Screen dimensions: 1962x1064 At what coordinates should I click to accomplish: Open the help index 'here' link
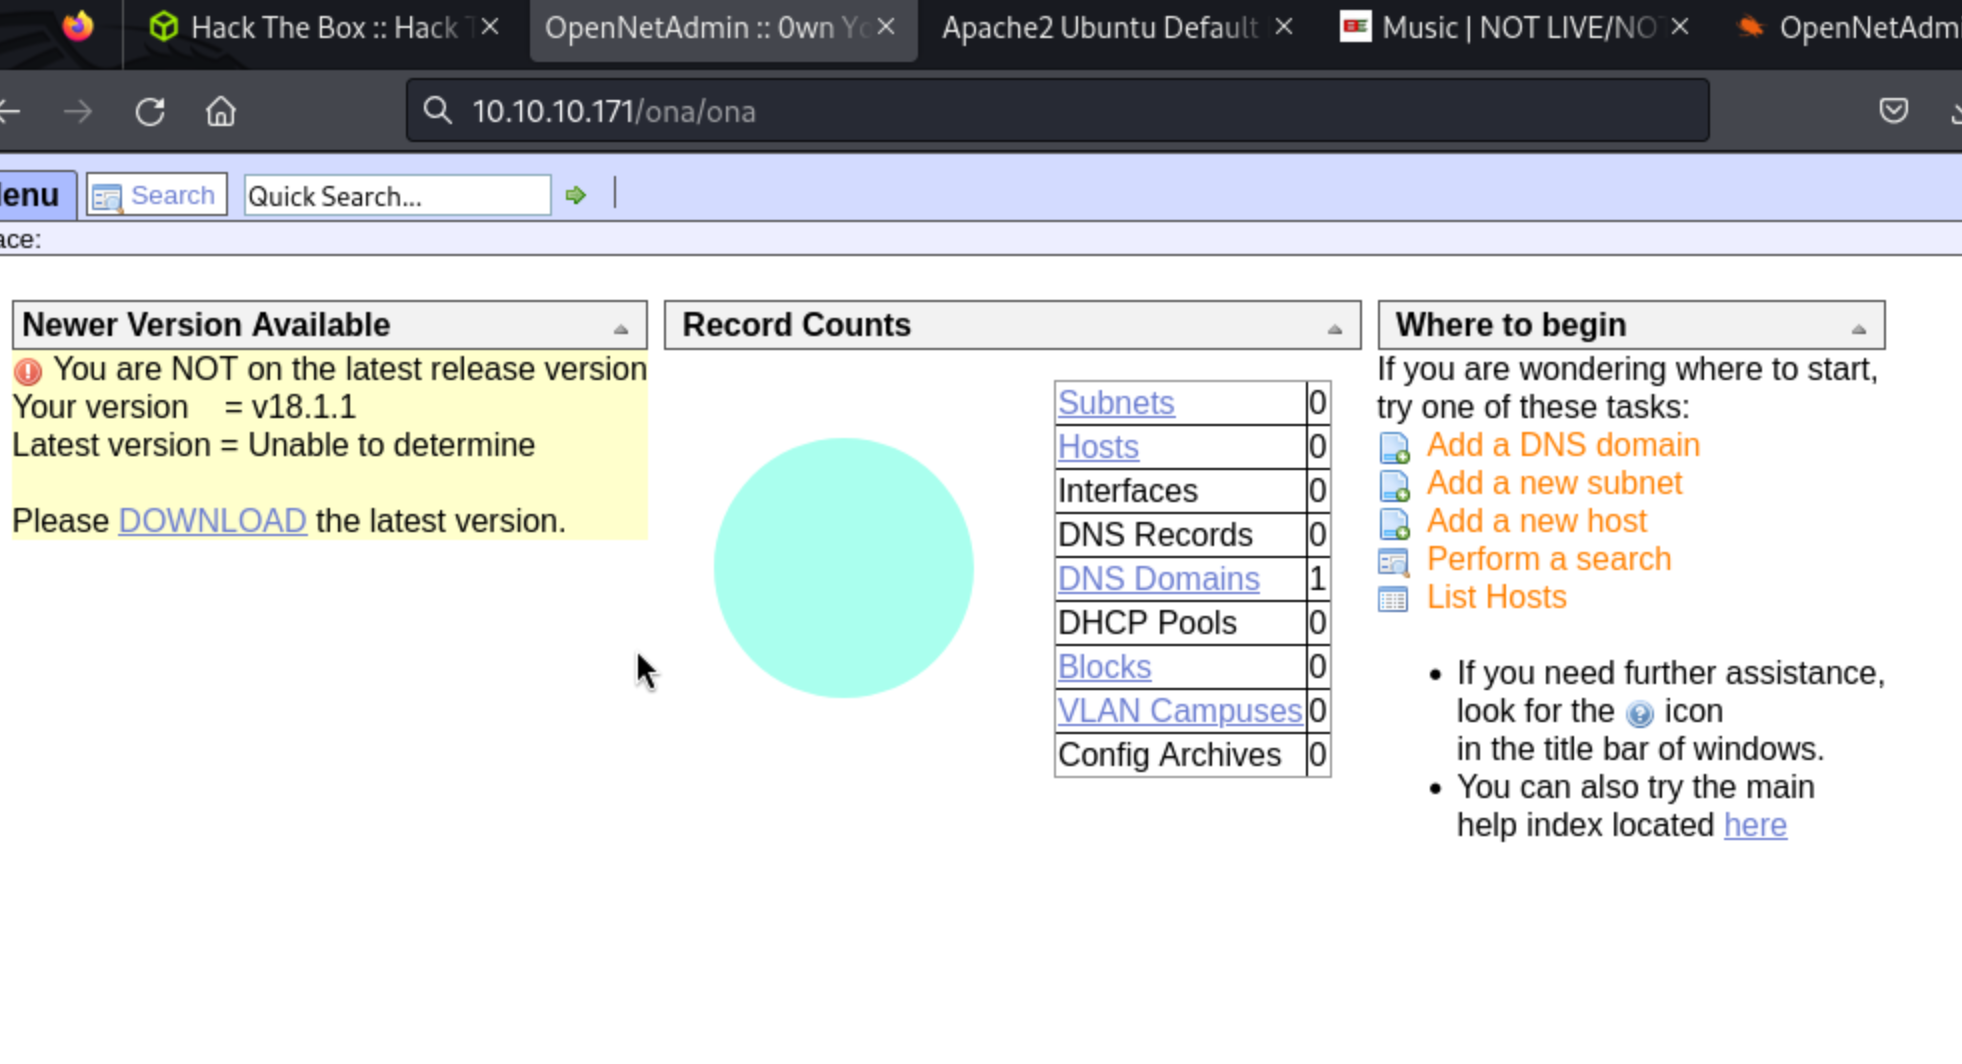click(1755, 825)
